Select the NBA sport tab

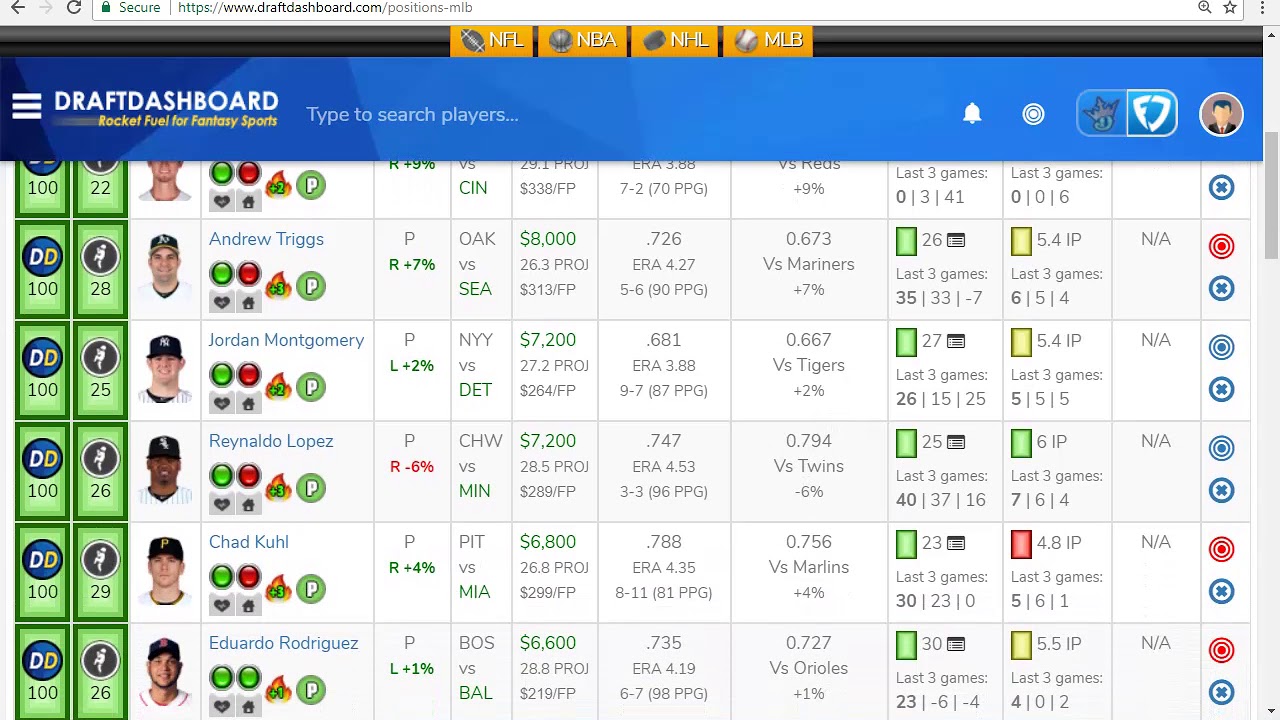(x=582, y=40)
